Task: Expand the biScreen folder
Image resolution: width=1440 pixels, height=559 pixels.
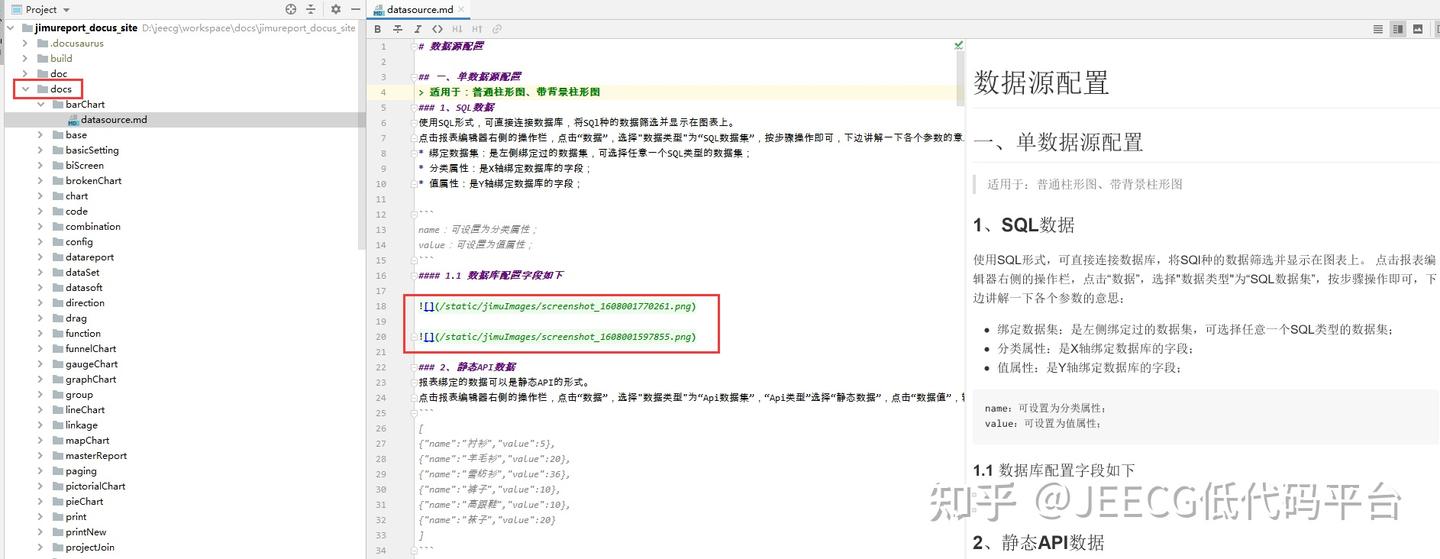Action: [40, 165]
